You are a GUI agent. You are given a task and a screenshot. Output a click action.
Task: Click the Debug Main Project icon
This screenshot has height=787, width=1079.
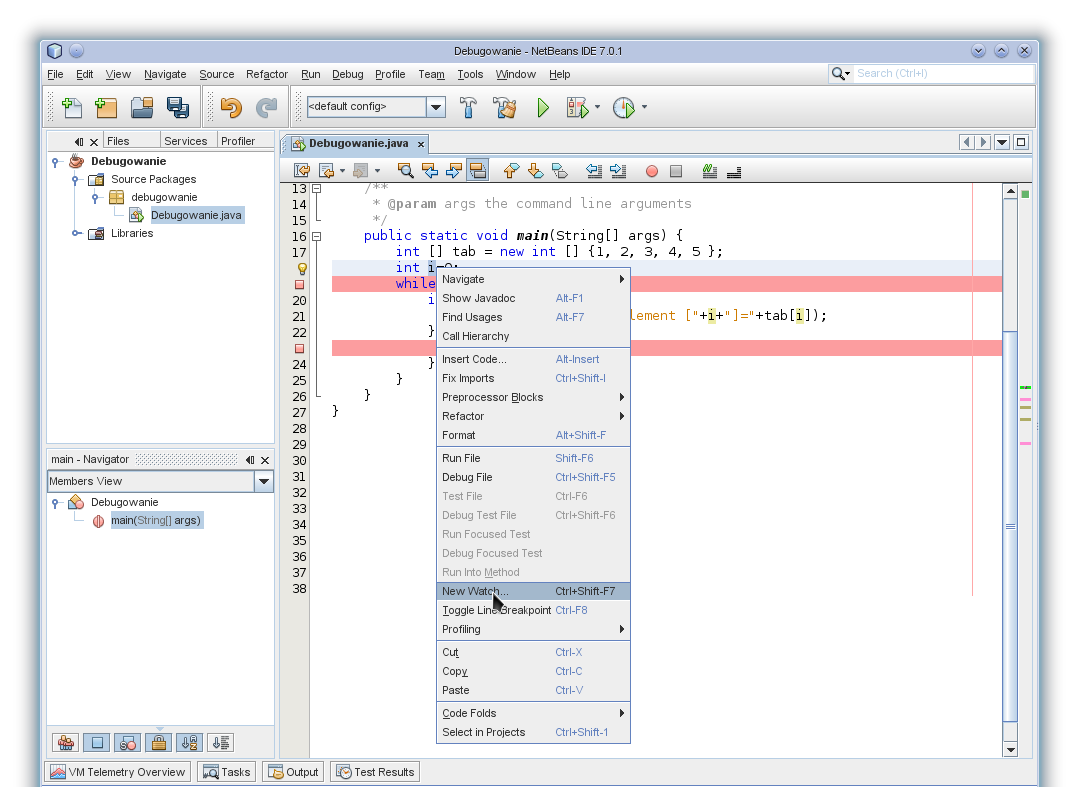coord(577,107)
